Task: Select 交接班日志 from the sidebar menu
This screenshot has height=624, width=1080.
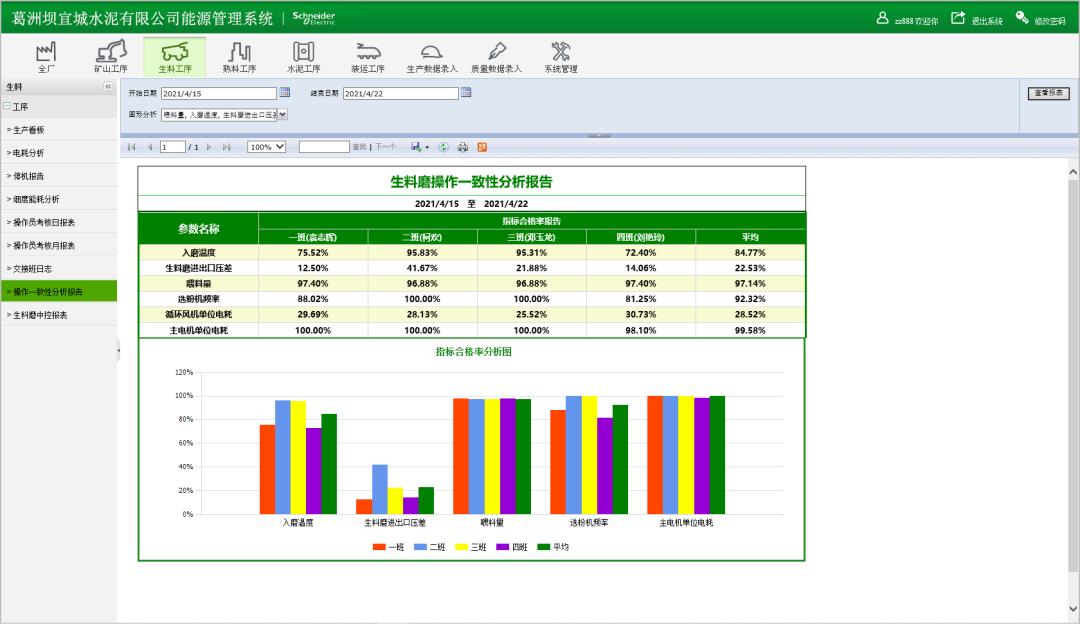Action: point(33,269)
